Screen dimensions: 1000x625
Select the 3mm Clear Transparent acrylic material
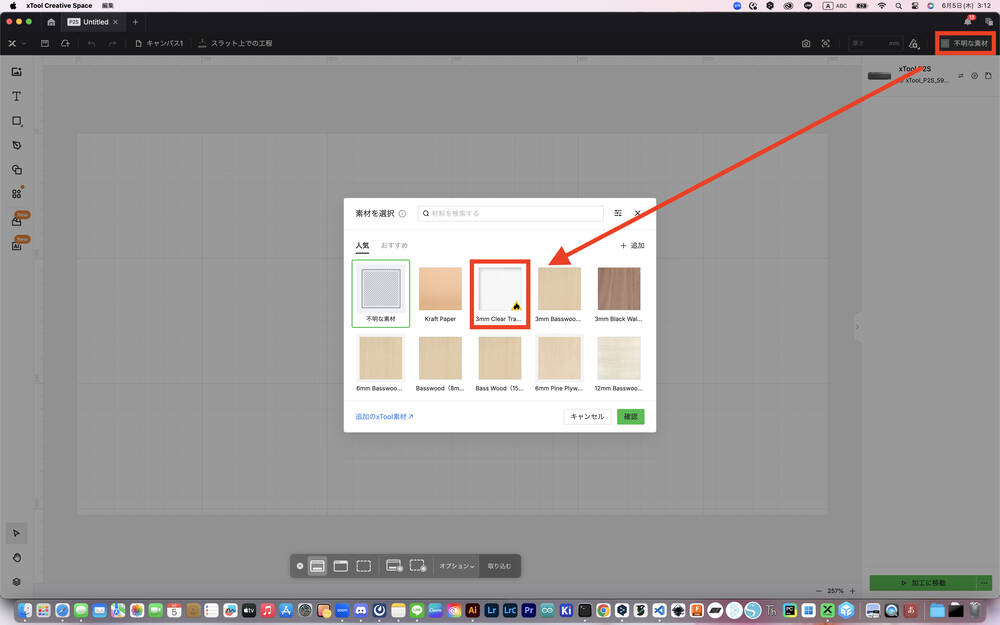coord(499,293)
